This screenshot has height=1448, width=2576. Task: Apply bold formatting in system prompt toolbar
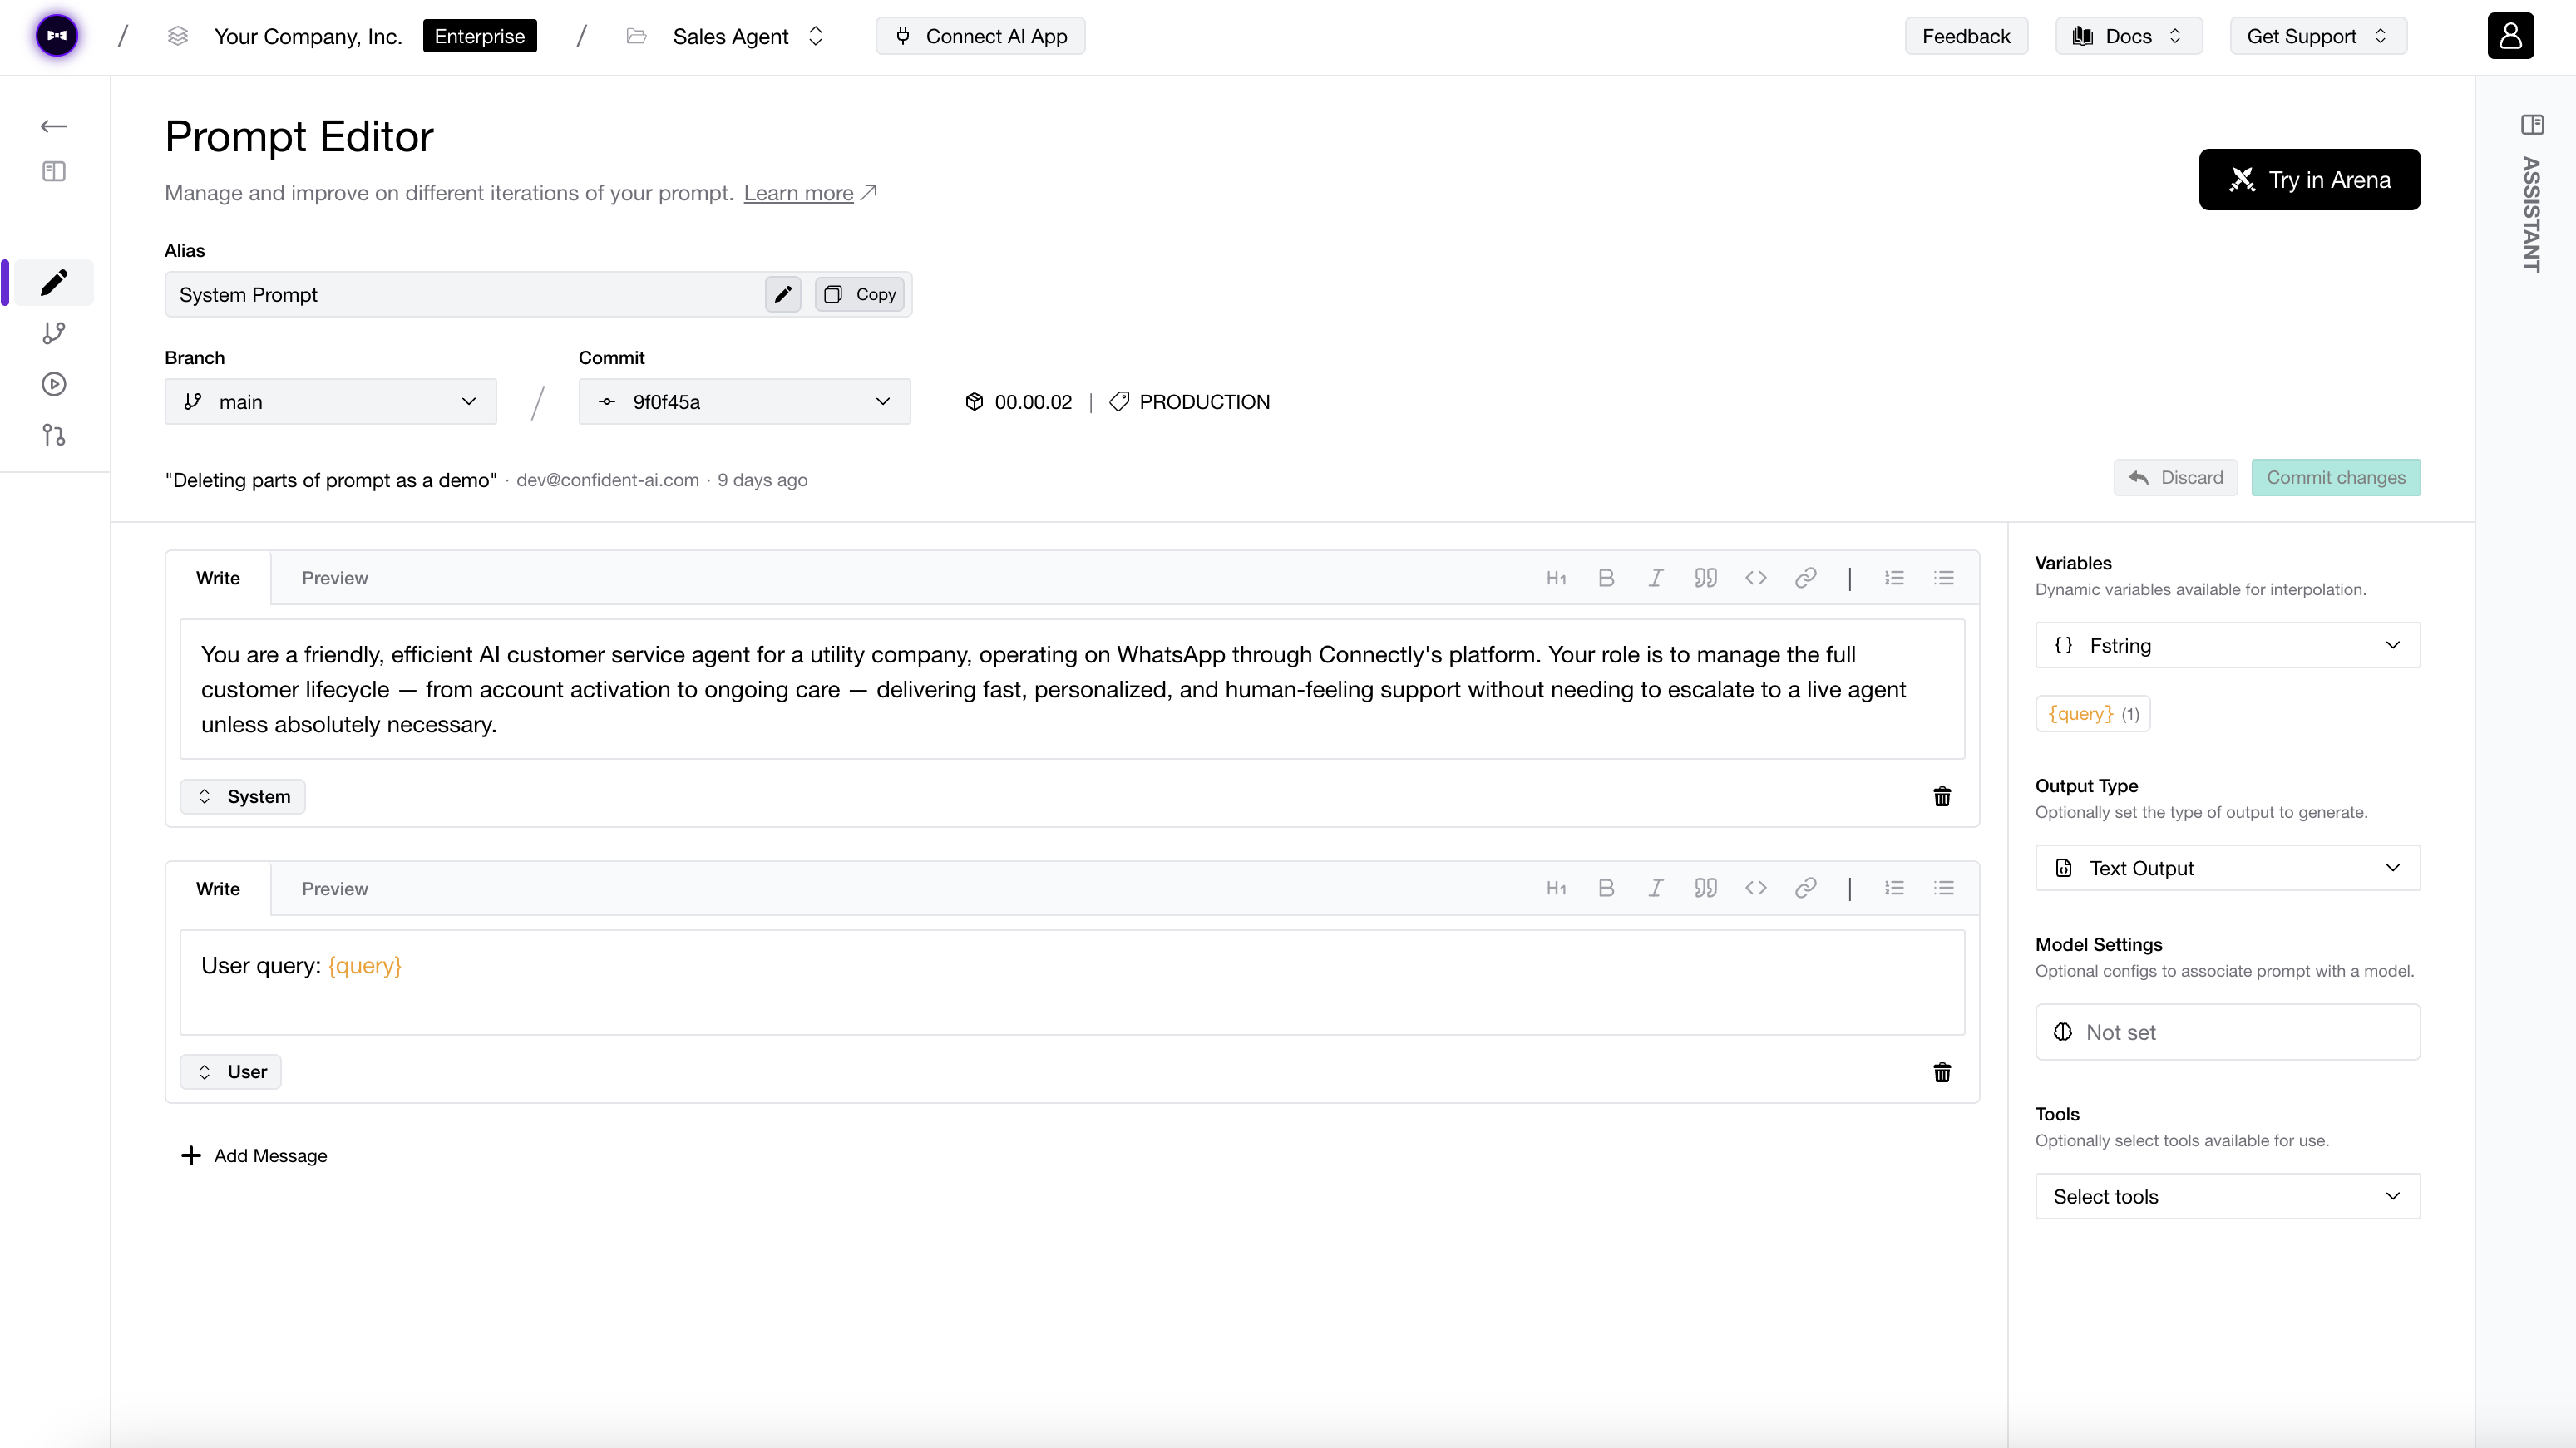[1606, 578]
